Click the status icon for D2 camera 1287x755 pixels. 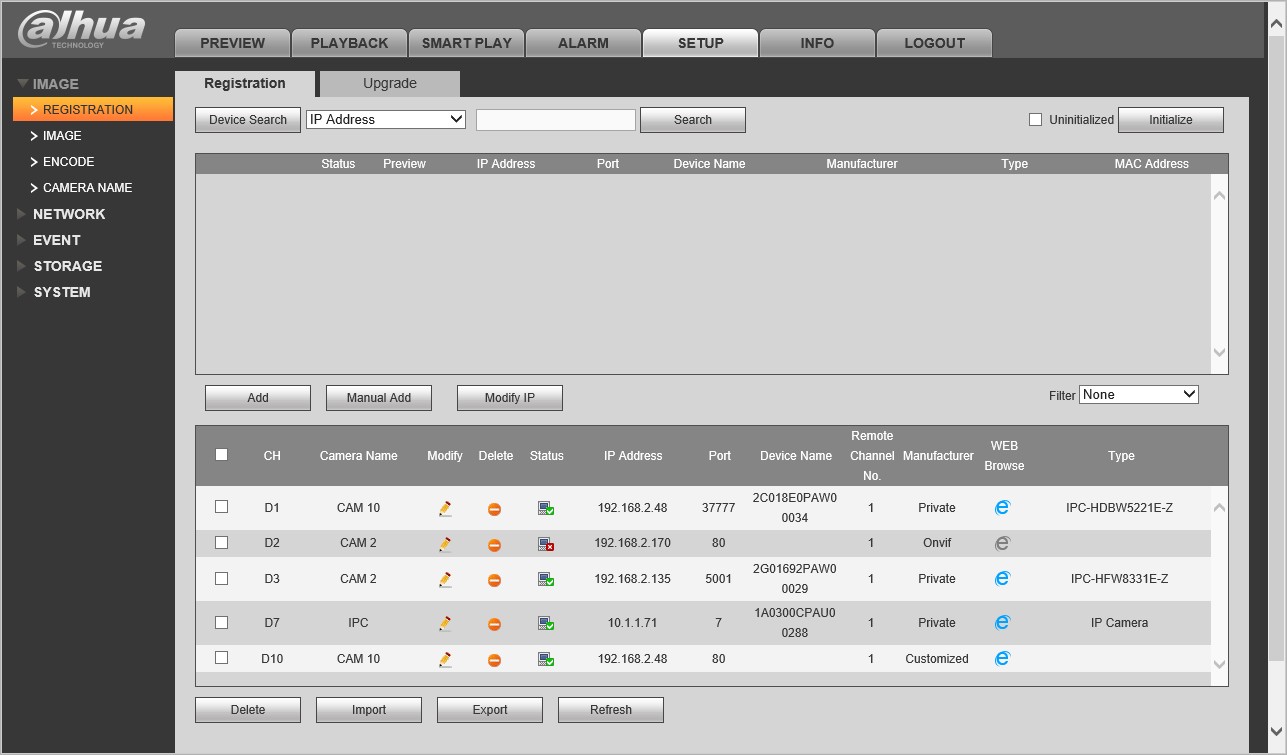click(x=546, y=545)
